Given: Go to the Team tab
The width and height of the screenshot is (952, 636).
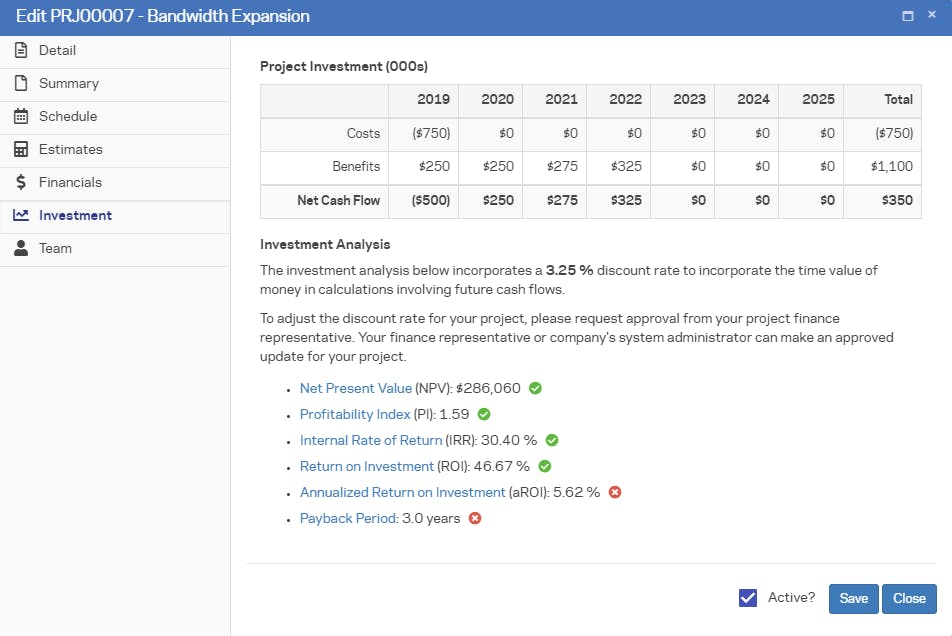Looking at the screenshot, I should 55,249.
